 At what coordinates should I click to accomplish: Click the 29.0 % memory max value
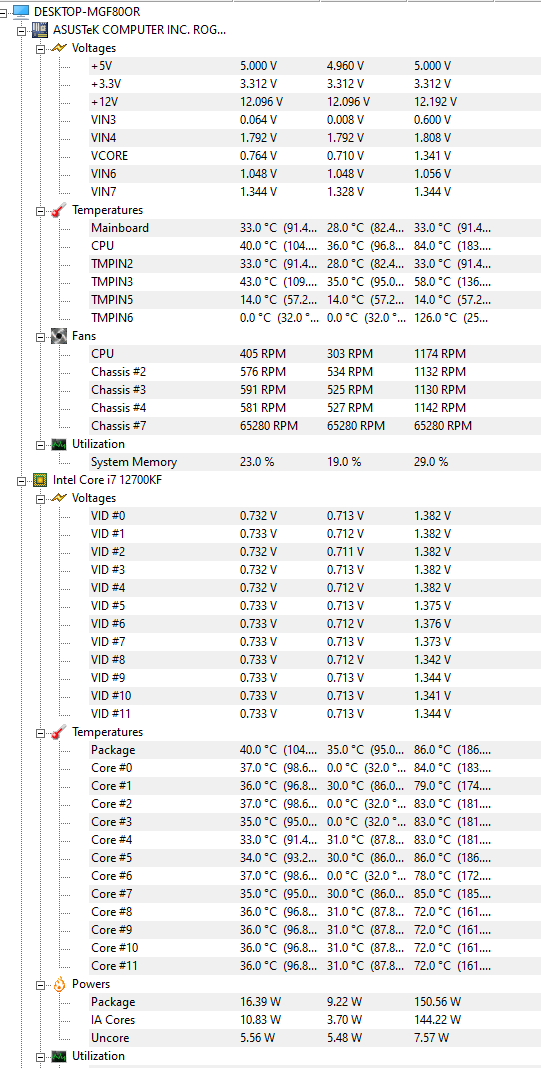(431, 462)
